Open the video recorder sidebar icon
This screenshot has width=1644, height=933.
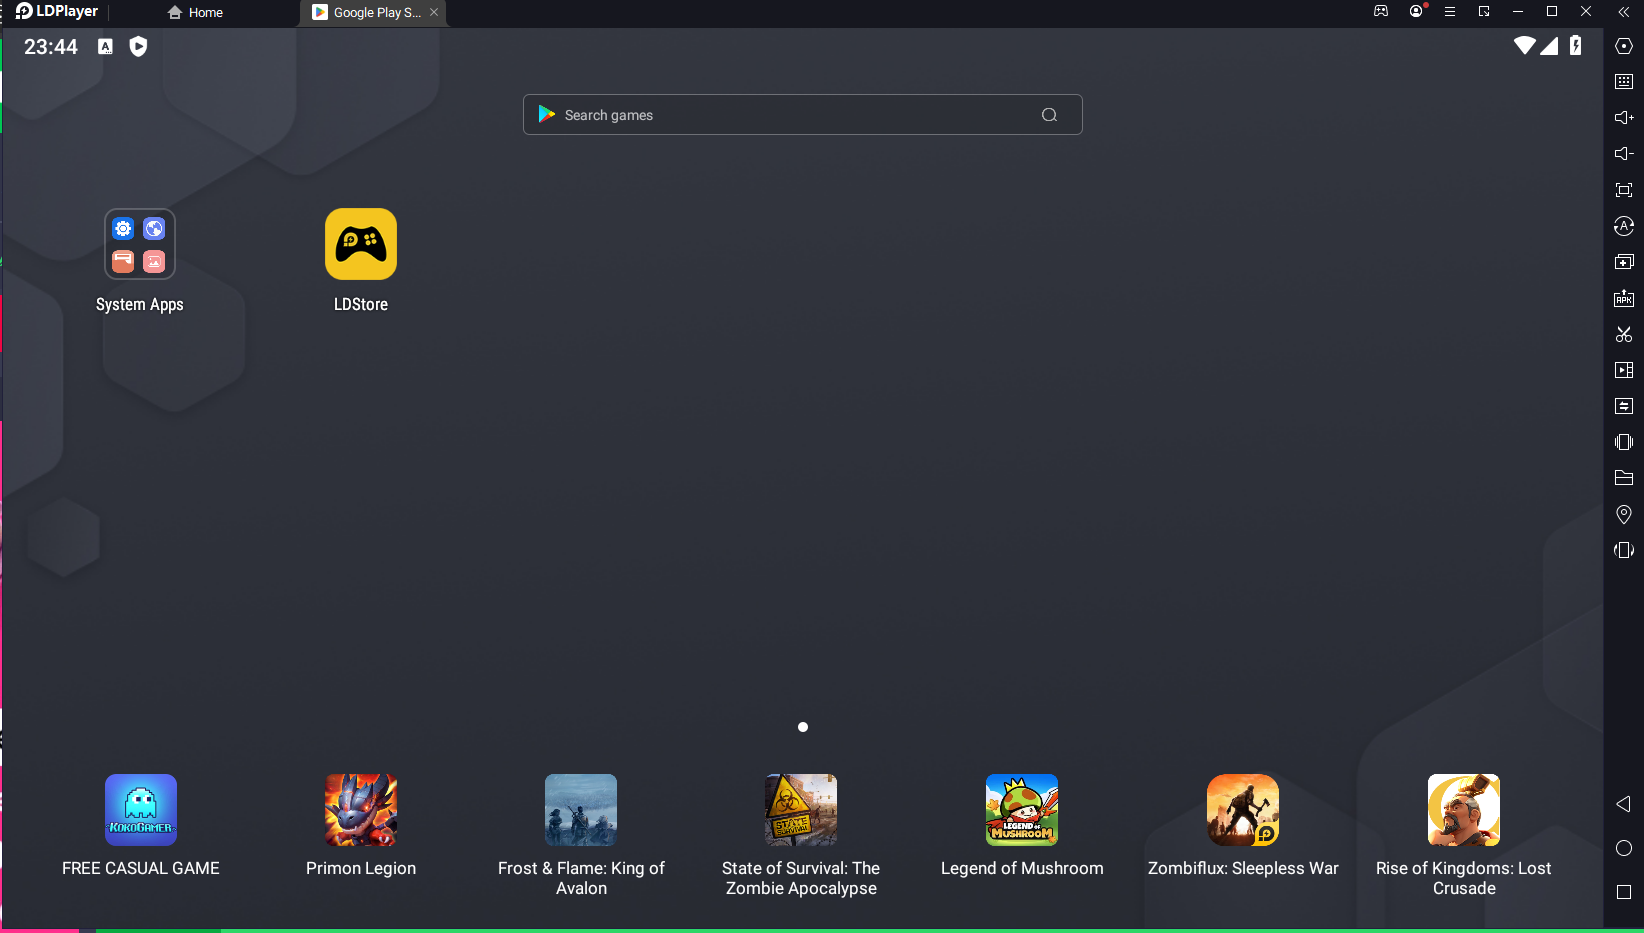tap(1624, 370)
